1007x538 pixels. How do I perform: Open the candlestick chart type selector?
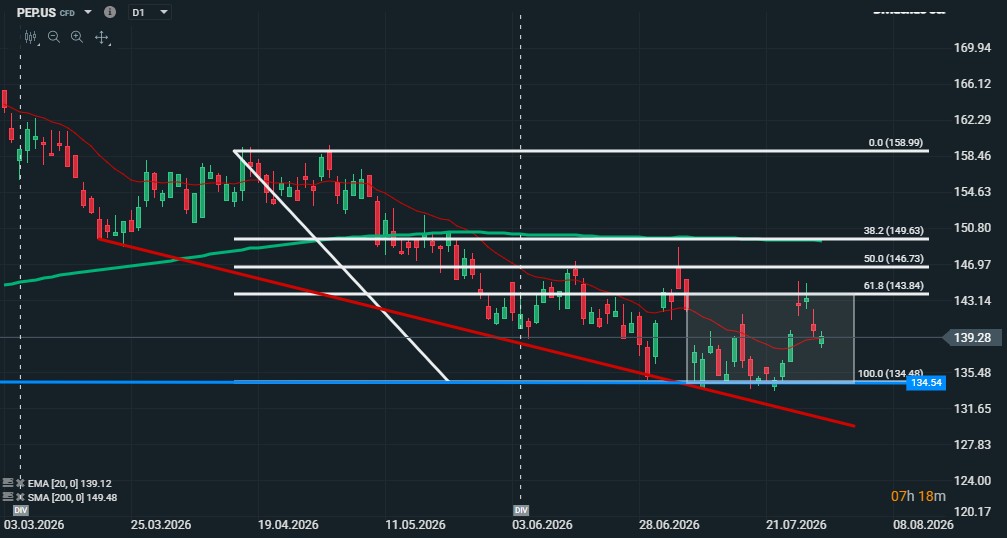(x=30, y=37)
